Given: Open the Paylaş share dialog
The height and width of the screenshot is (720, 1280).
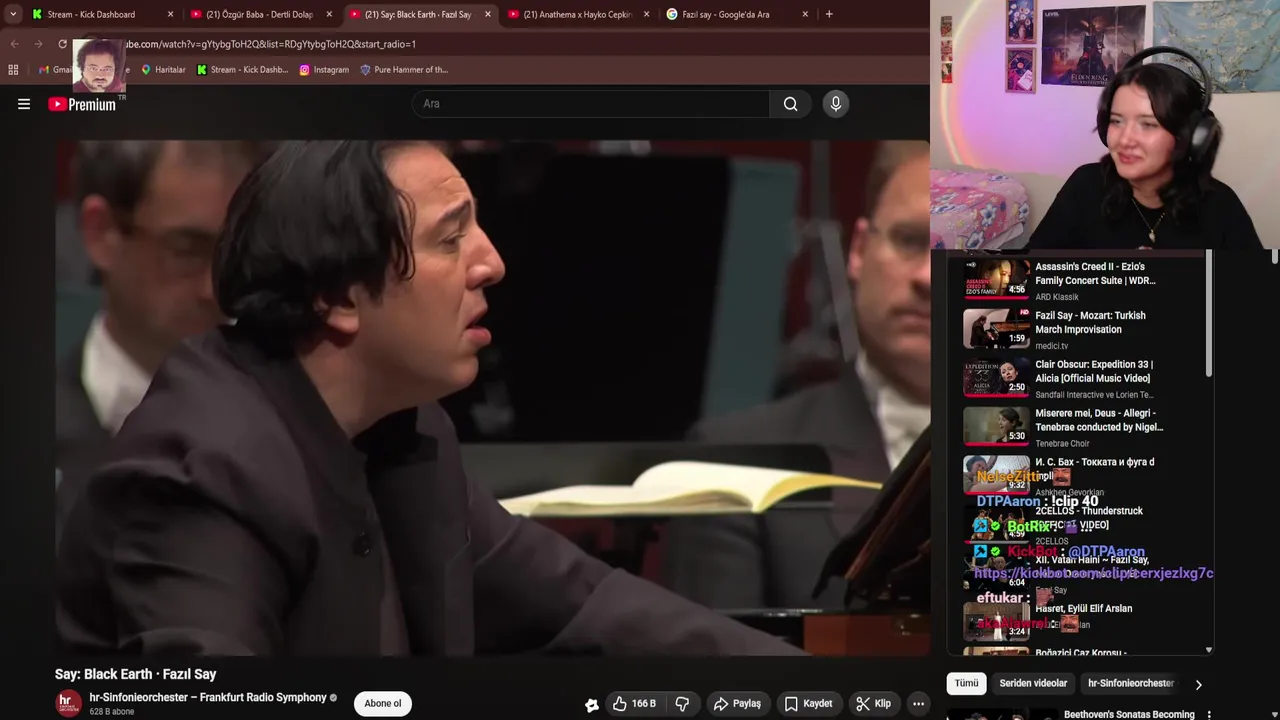Looking at the screenshot, I should (x=738, y=704).
